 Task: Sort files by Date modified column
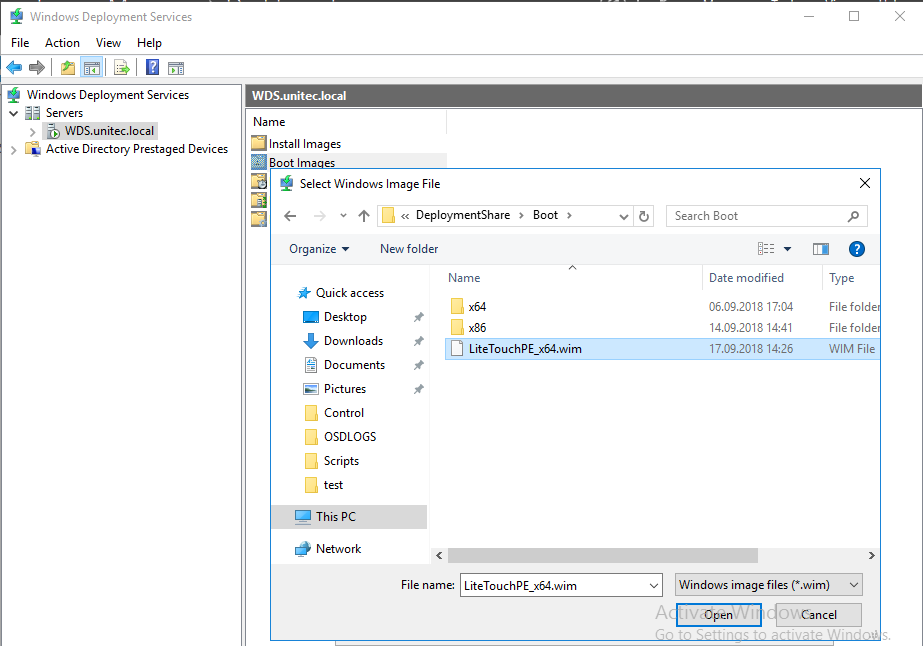pyautogui.click(x=746, y=278)
